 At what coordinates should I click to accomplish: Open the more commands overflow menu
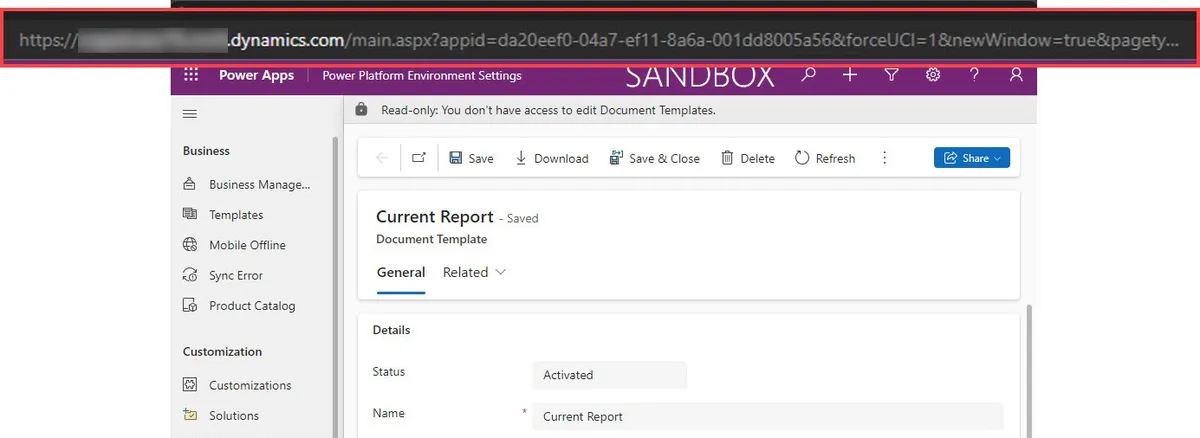pyautogui.click(x=884, y=158)
